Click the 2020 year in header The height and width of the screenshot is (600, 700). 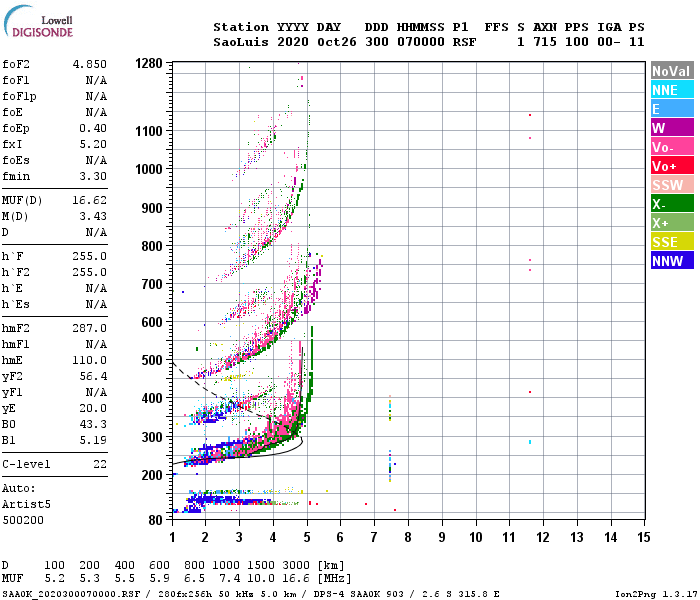coord(293,42)
